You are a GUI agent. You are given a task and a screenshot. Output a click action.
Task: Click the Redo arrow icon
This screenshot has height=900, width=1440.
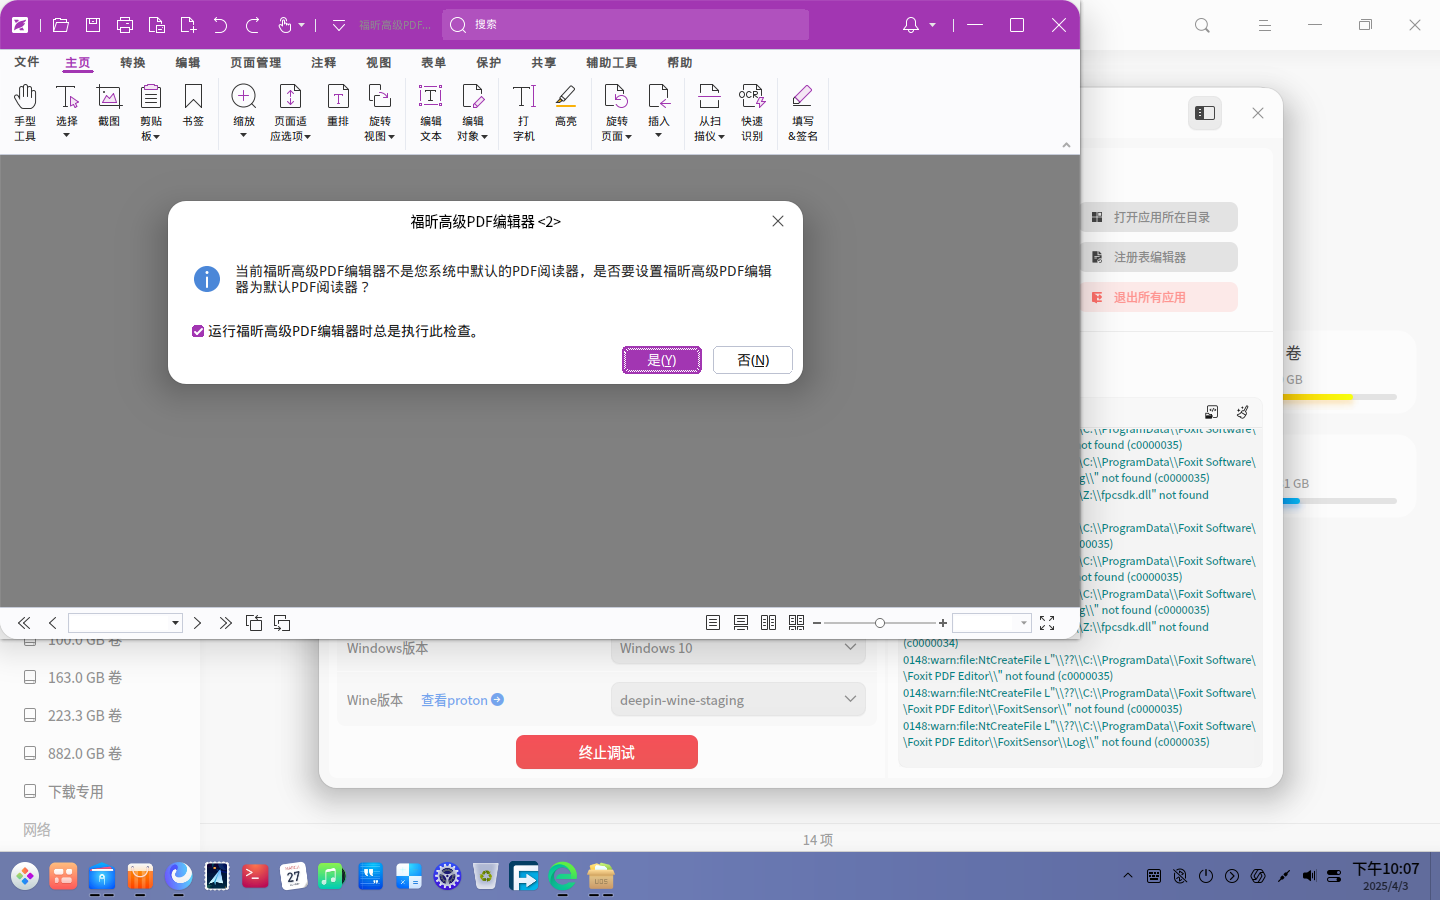click(253, 25)
